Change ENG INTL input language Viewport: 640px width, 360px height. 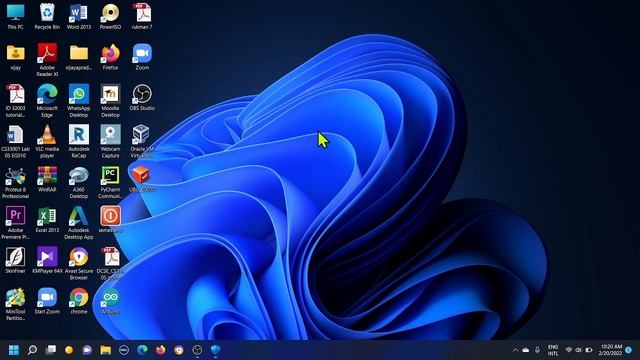553,350
